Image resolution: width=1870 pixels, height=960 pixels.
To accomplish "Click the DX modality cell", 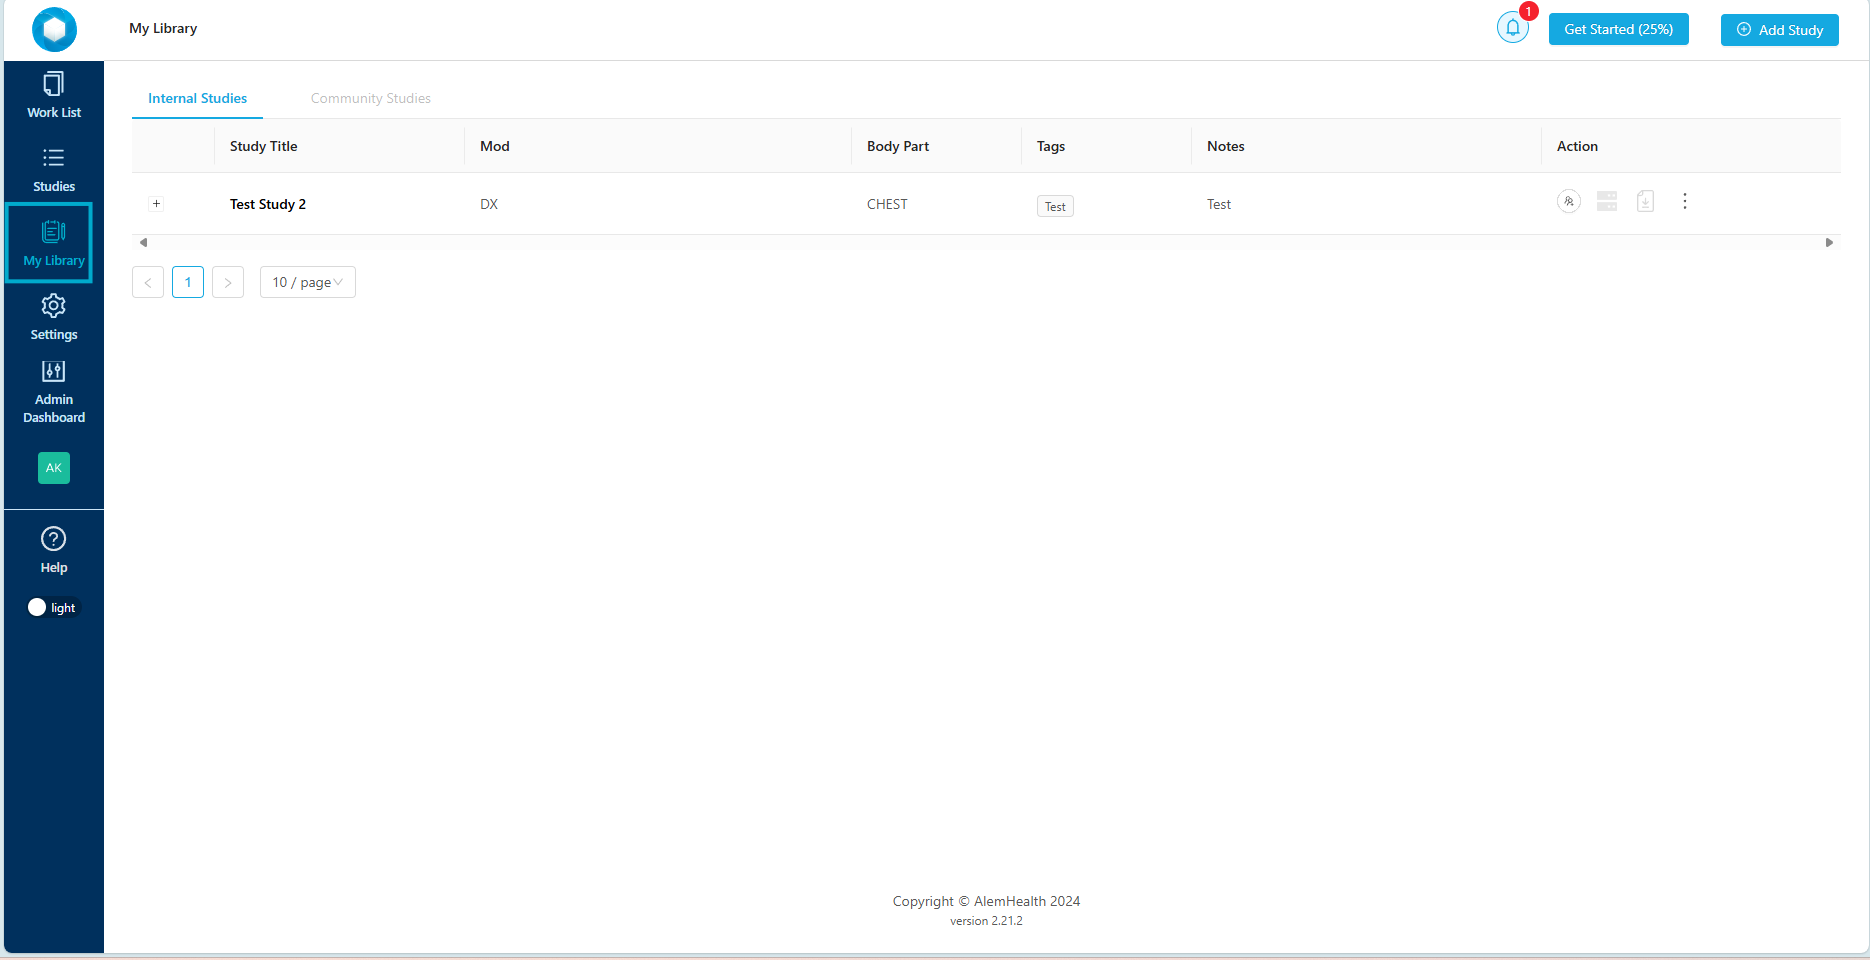I will coord(489,204).
